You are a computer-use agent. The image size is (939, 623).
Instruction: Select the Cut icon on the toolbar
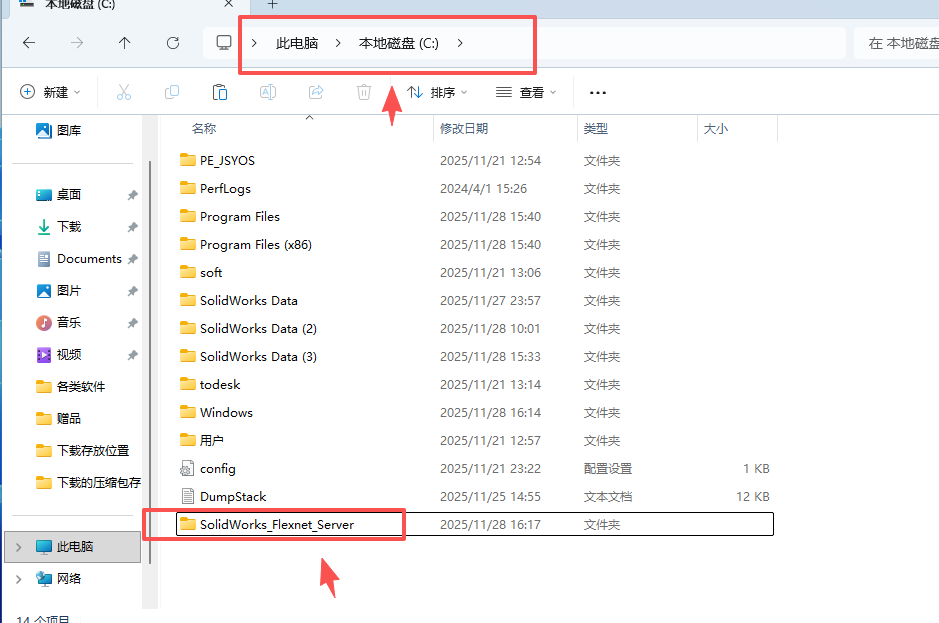123,92
